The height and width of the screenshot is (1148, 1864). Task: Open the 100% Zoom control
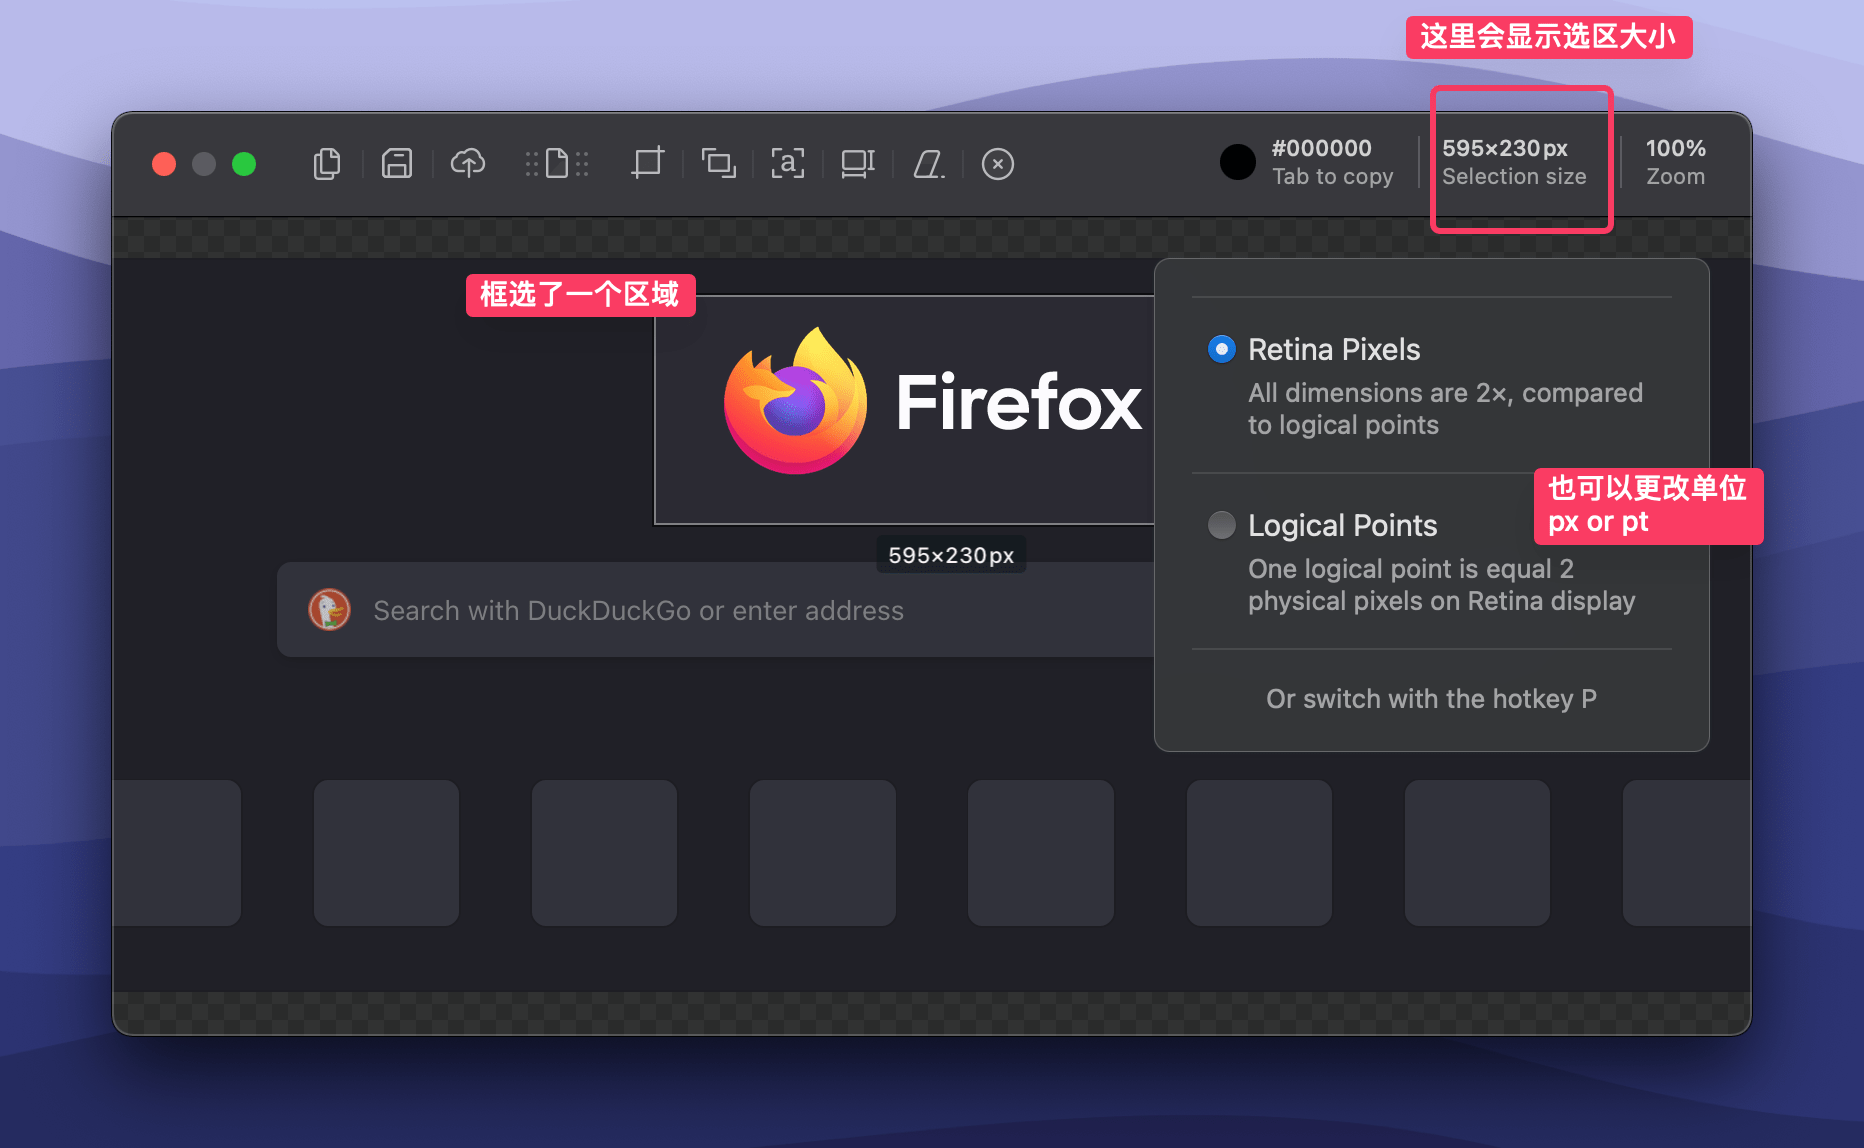click(1675, 162)
